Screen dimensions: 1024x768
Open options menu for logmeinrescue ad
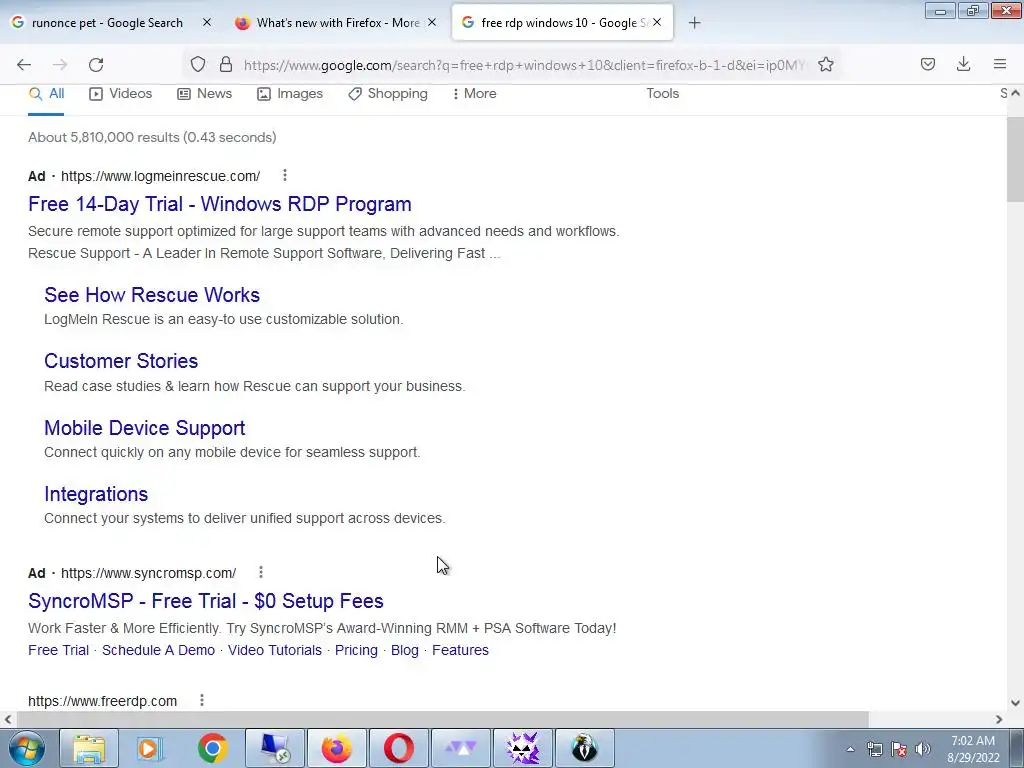click(285, 175)
